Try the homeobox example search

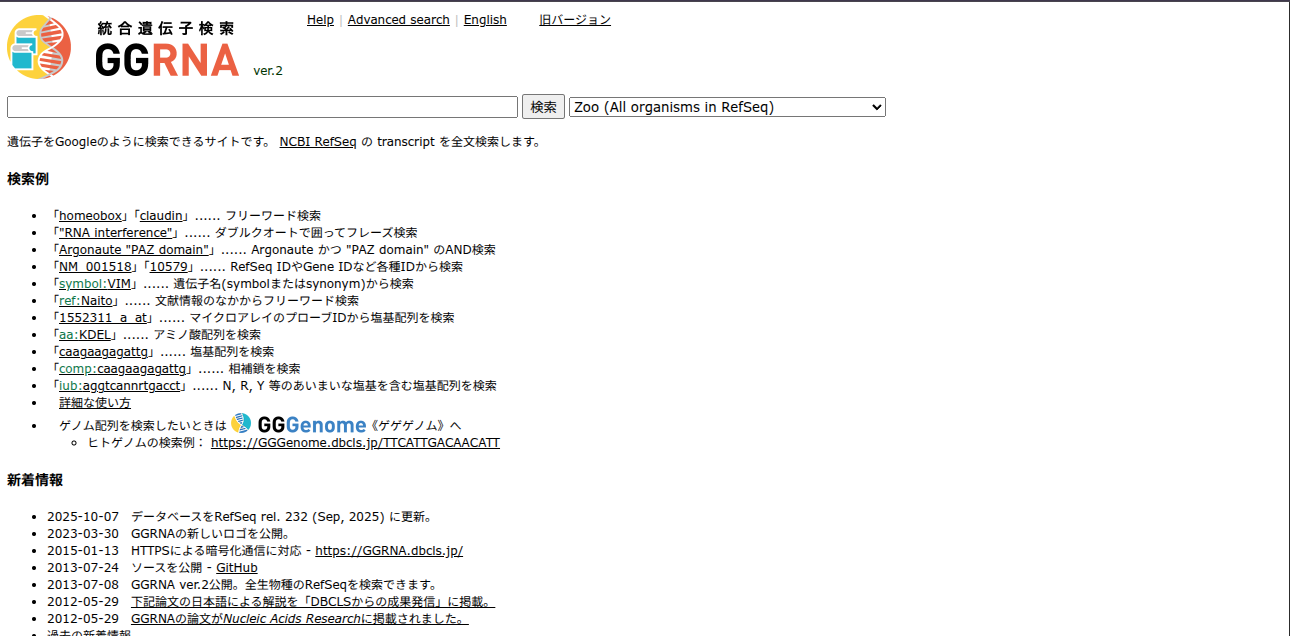click(90, 216)
